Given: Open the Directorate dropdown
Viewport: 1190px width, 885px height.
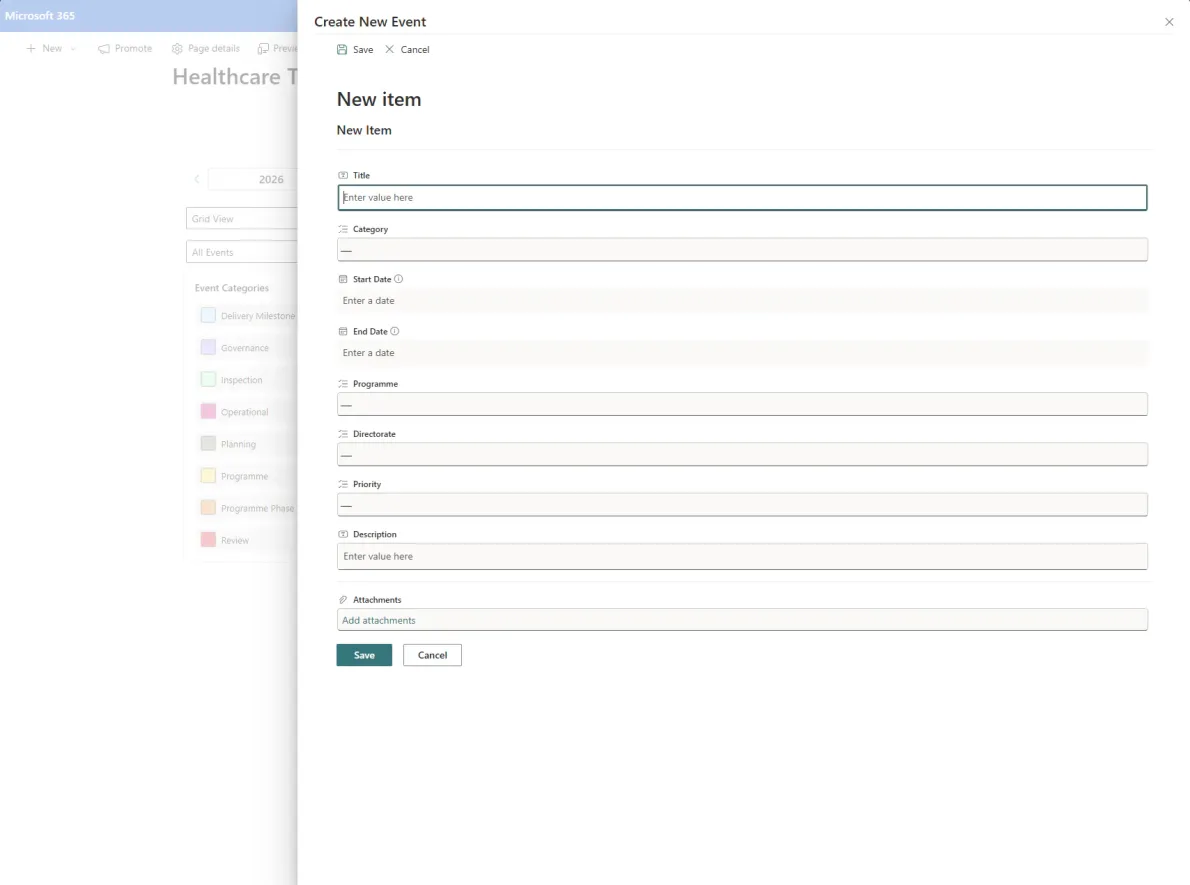Looking at the screenshot, I should (742, 455).
